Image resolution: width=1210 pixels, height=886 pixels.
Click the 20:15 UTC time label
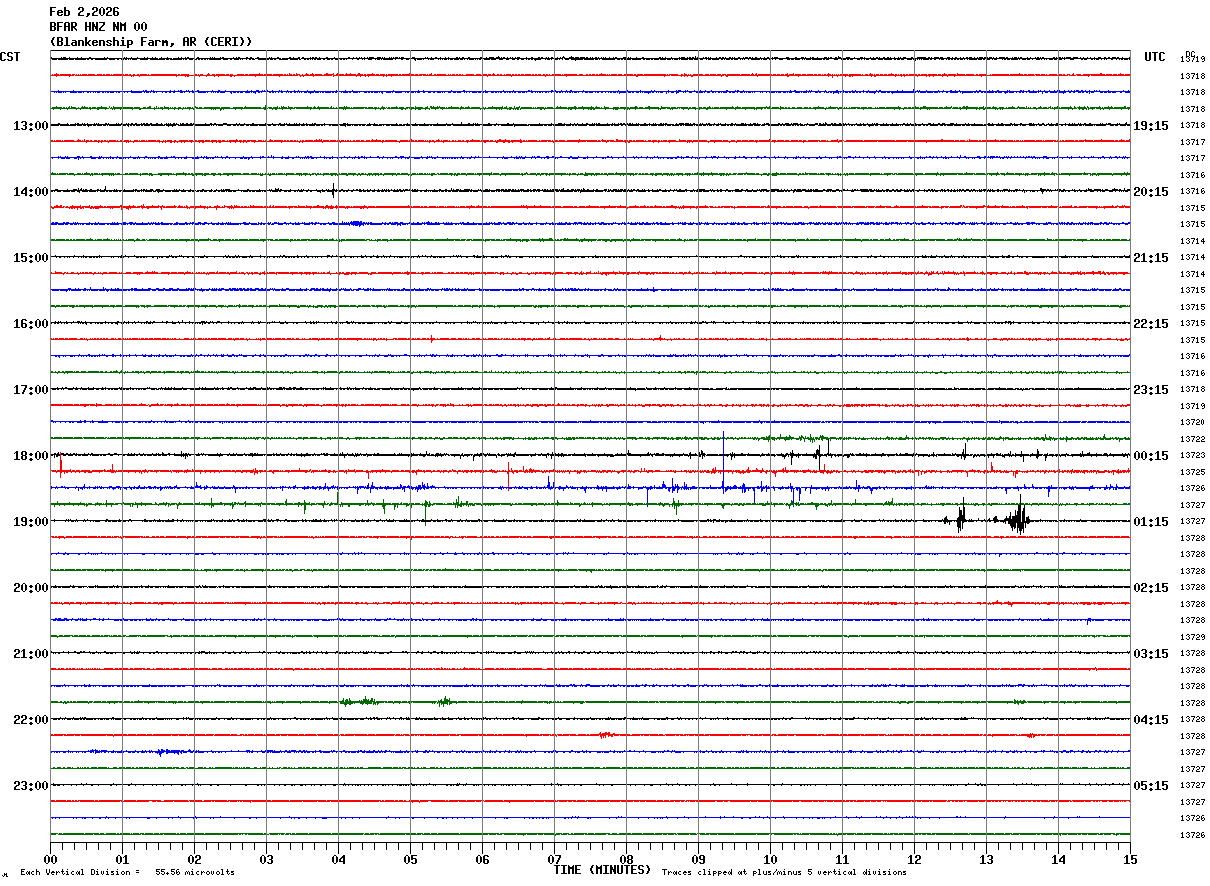coord(1151,192)
